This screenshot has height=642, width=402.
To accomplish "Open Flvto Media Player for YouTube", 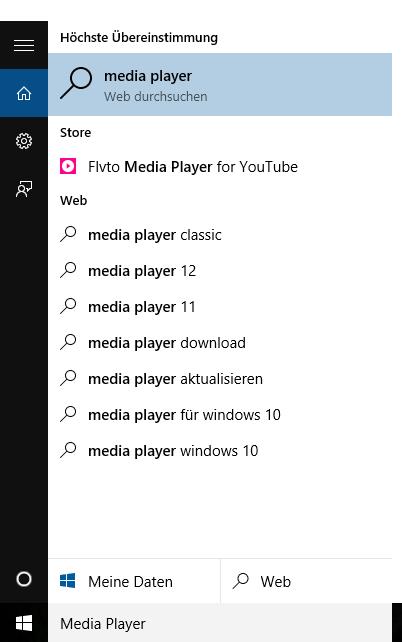I will point(220,167).
